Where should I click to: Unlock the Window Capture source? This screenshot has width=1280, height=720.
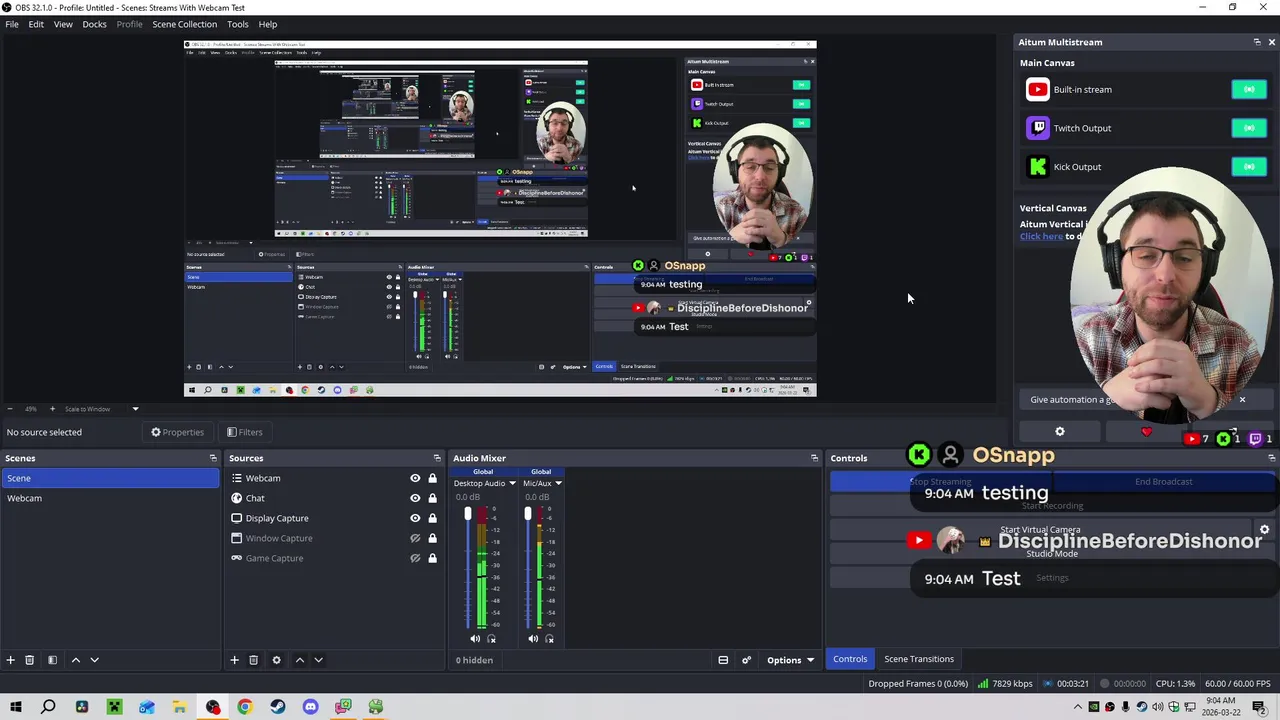pyautogui.click(x=432, y=538)
